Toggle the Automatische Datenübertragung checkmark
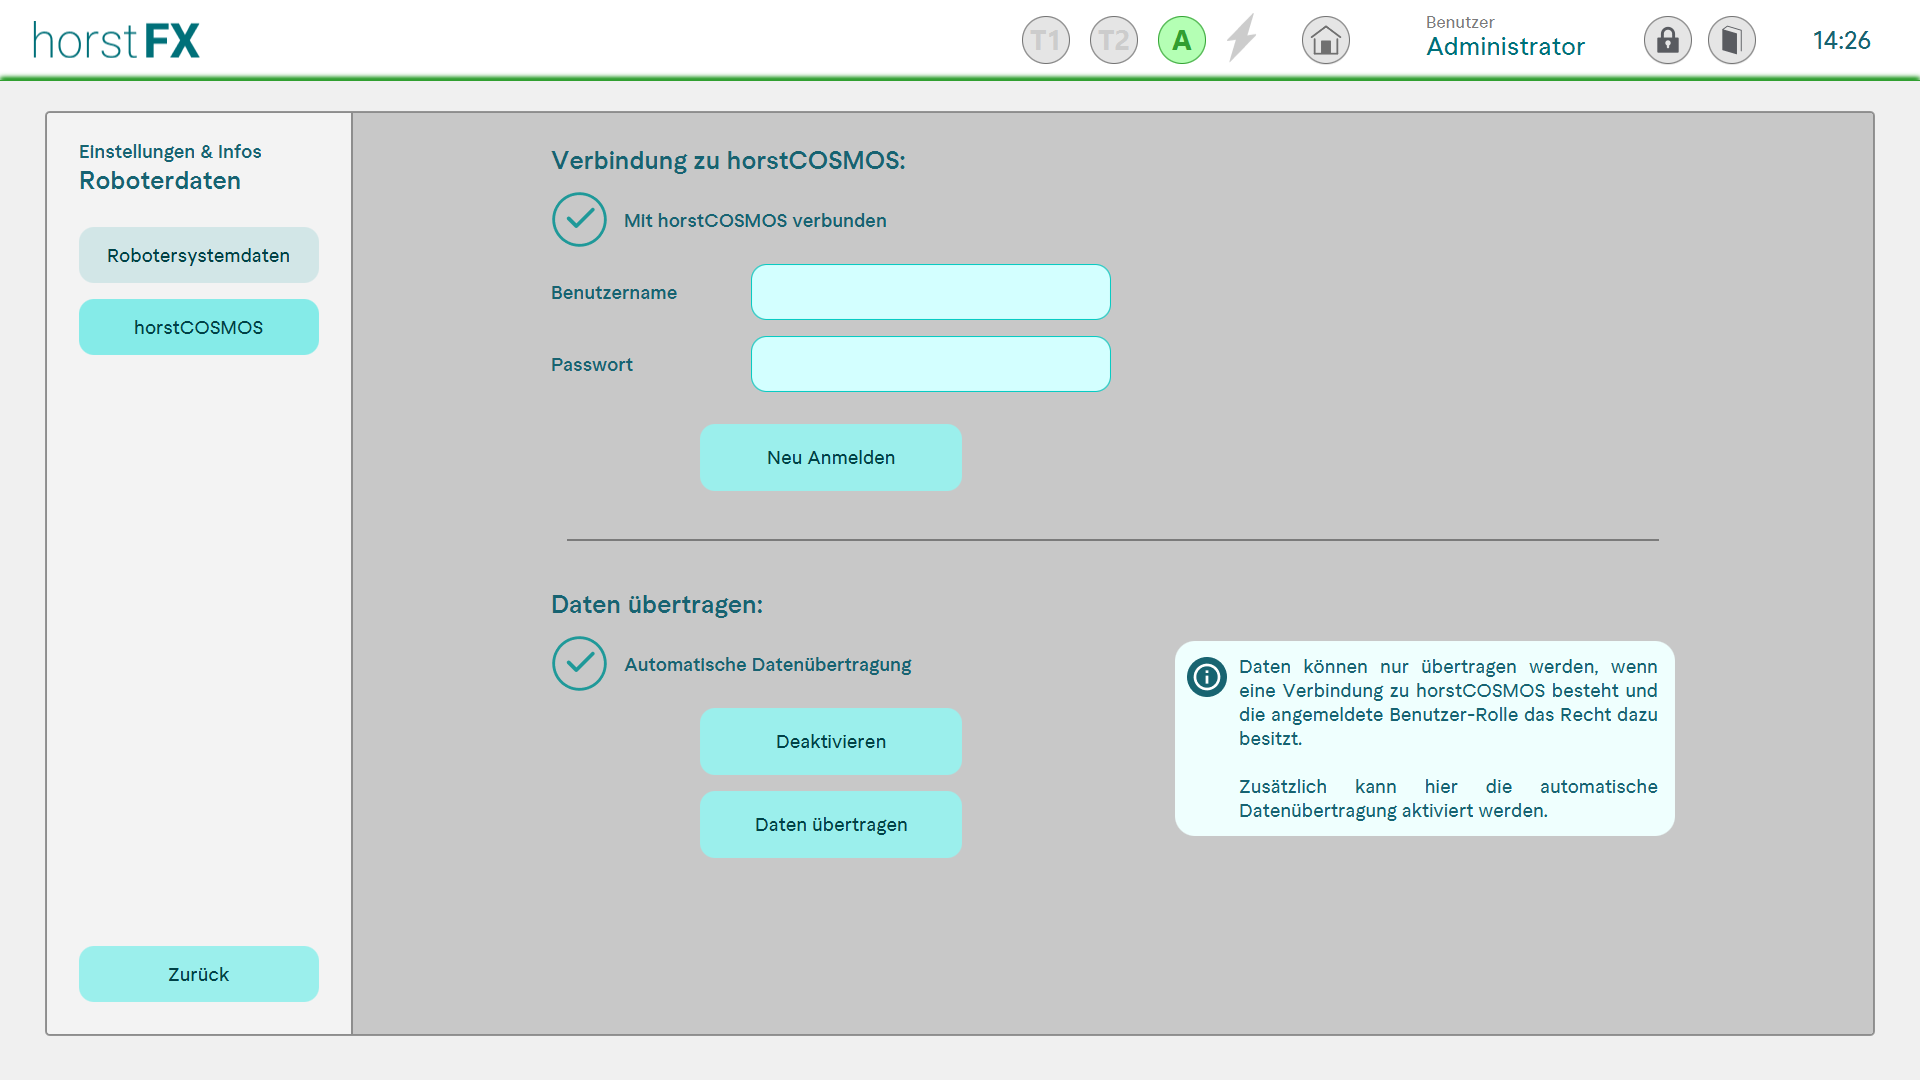The image size is (1920, 1080). (x=579, y=664)
